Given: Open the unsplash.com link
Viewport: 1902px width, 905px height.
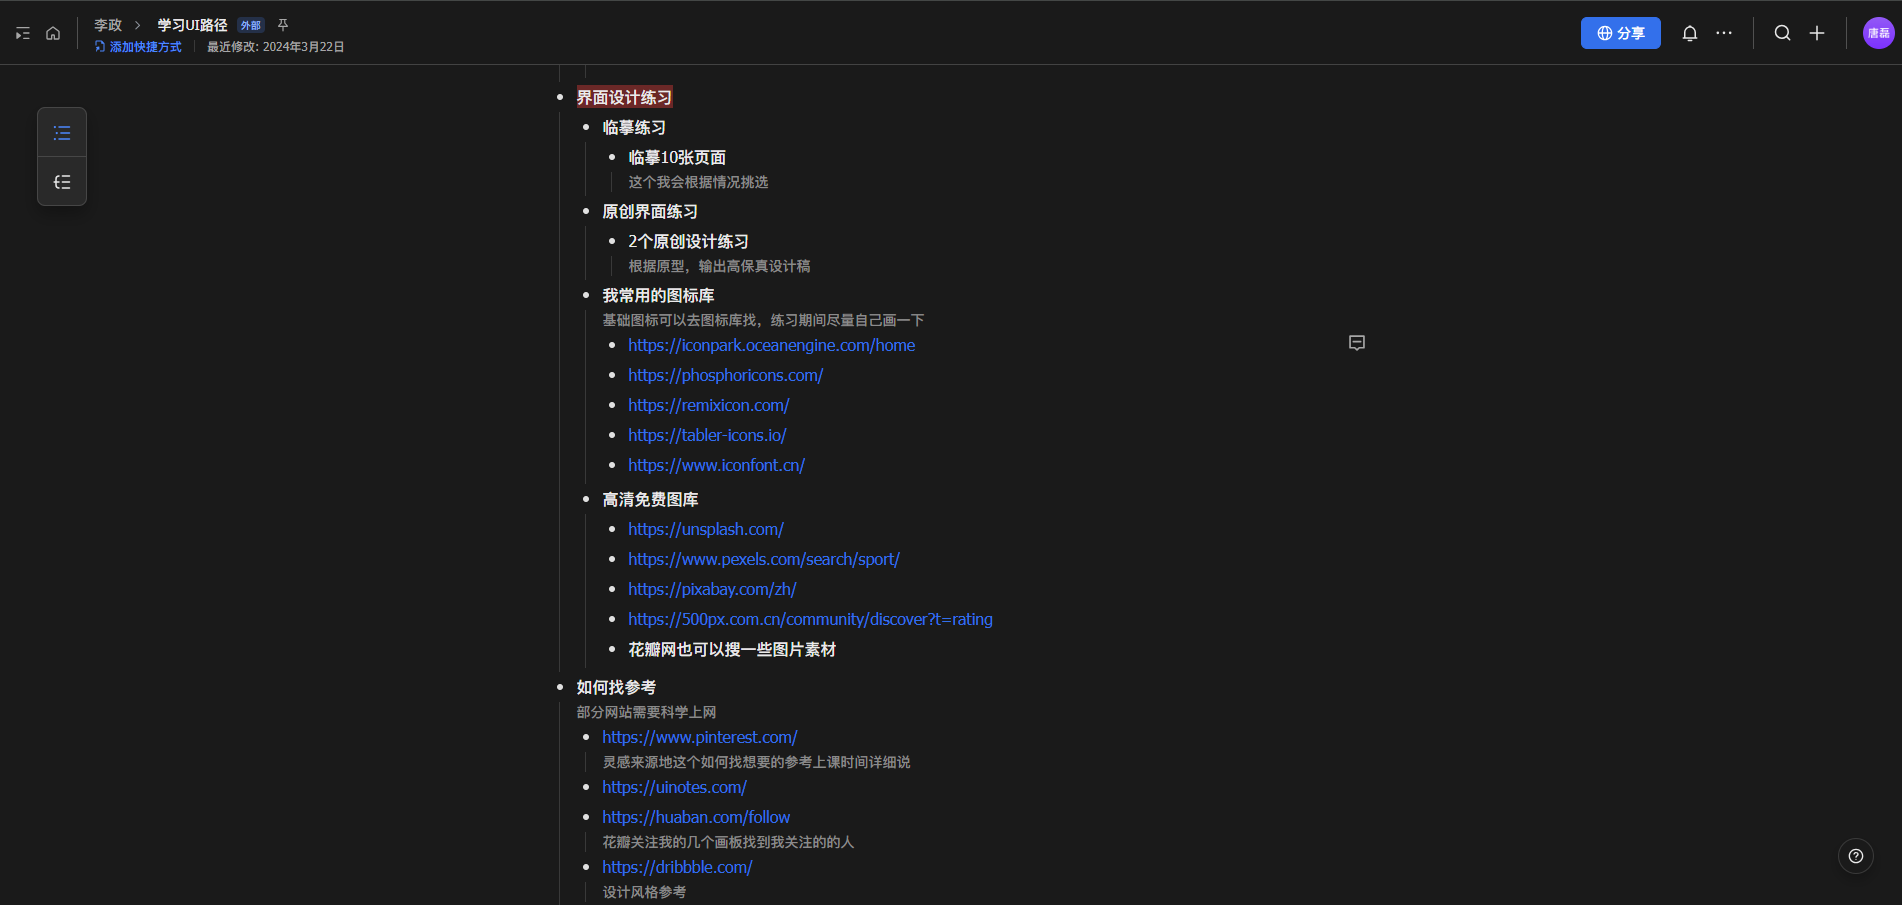Looking at the screenshot, I should click(705, 529).
